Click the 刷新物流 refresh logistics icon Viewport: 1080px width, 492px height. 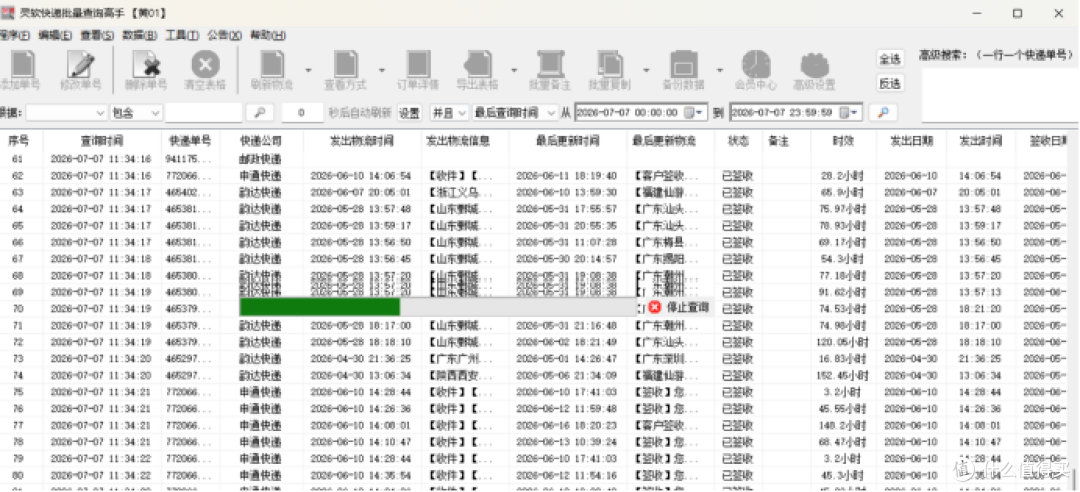273,64
